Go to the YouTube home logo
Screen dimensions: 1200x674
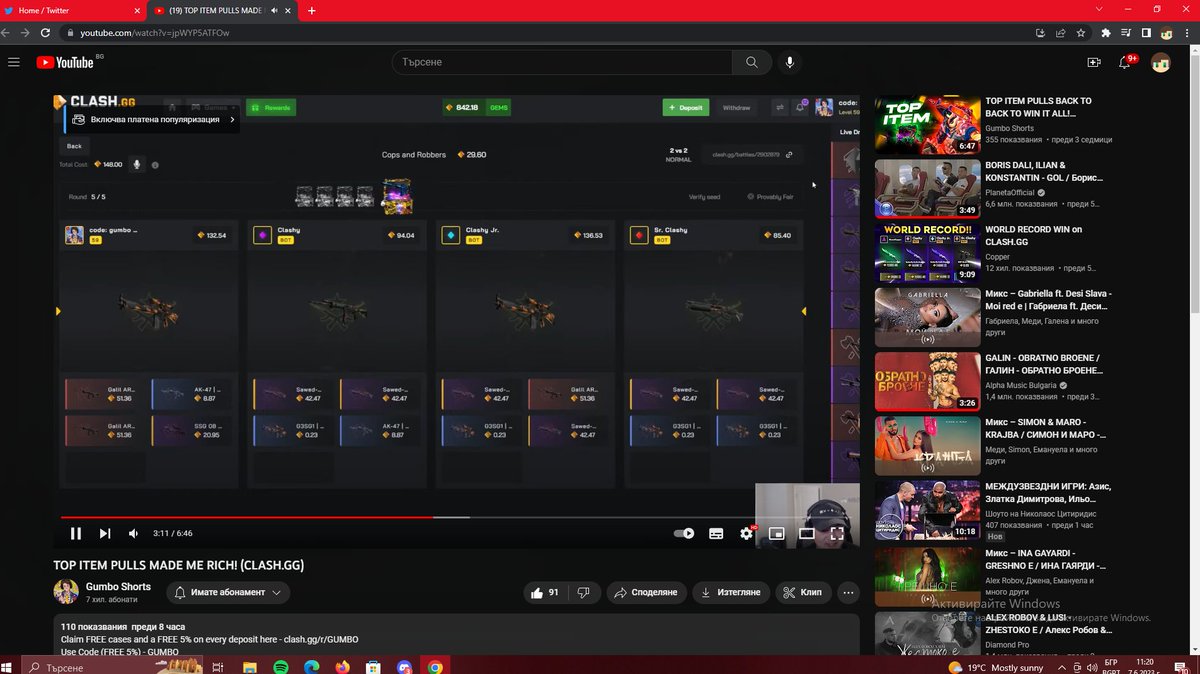65,62
